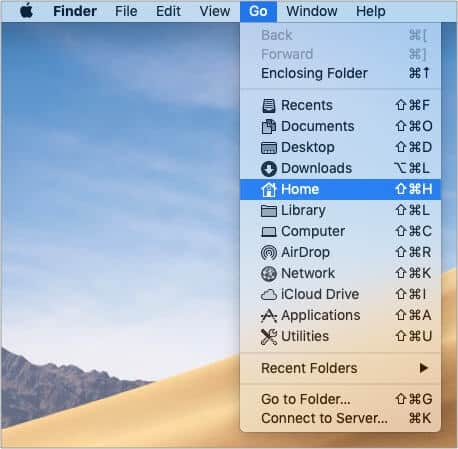Click the Recents stack icon
The height and width of the screenshot is (449, 458).
click(269, 106)
